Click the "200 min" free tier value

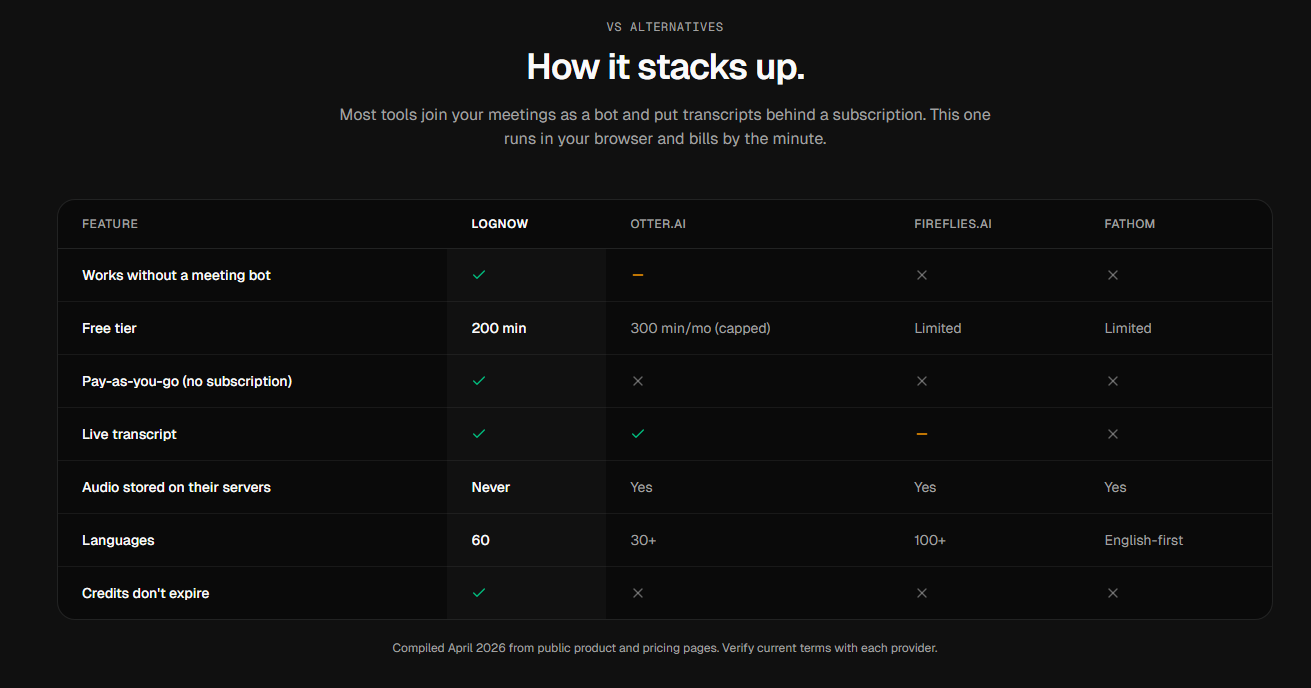(499, 328)
